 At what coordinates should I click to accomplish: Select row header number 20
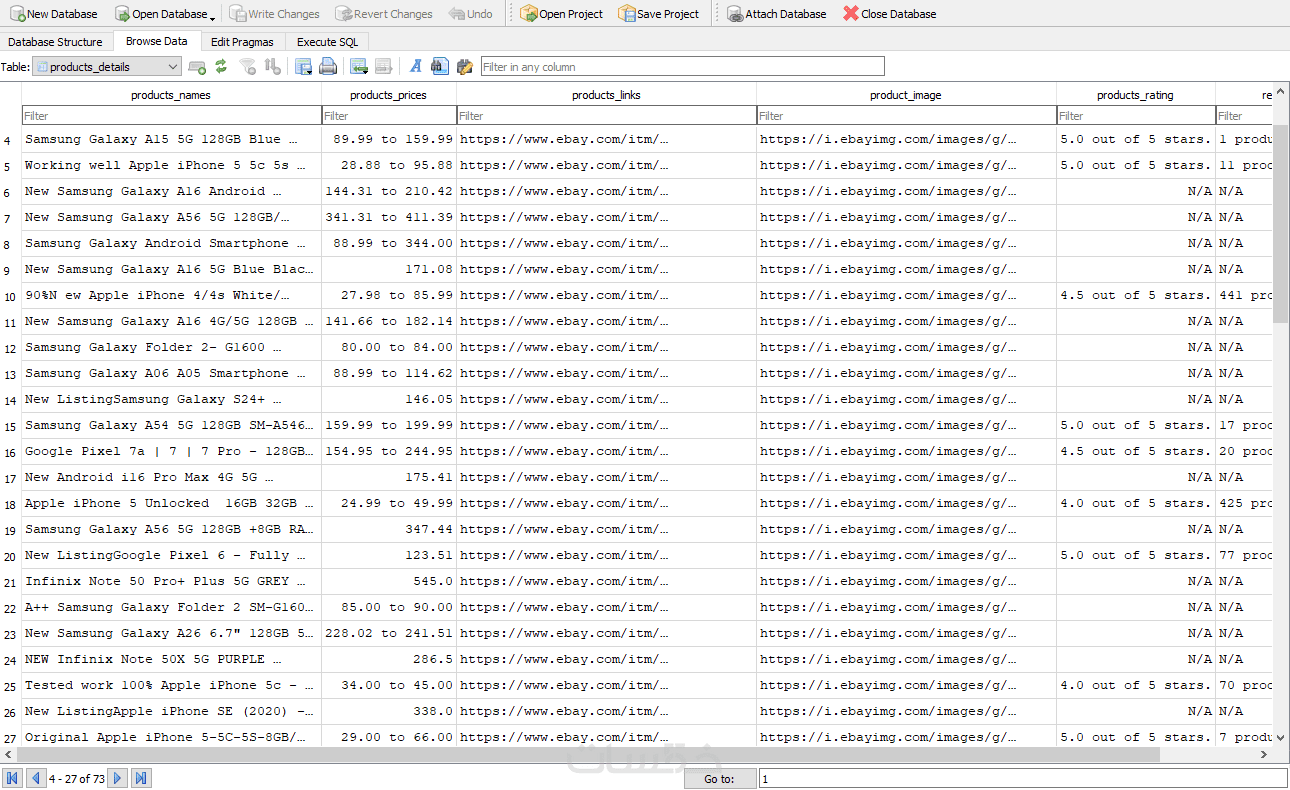click(x=10, y=556)
